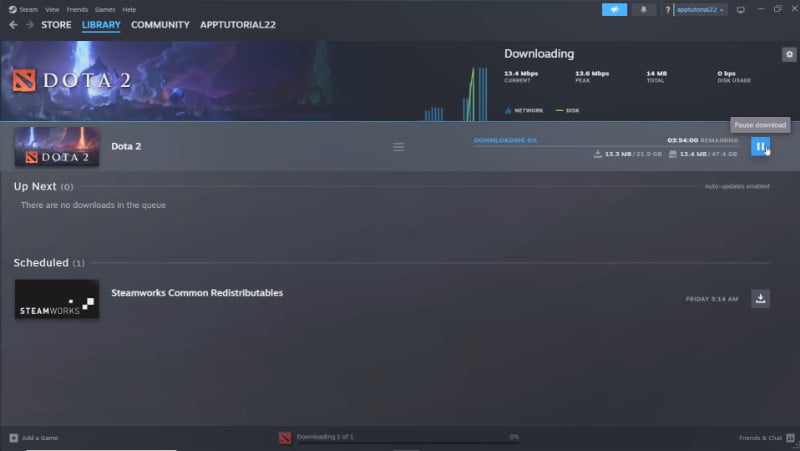
Task: Click the 'FRIDAY 5:14 AM' schedule time
Action: coord(712,299)
